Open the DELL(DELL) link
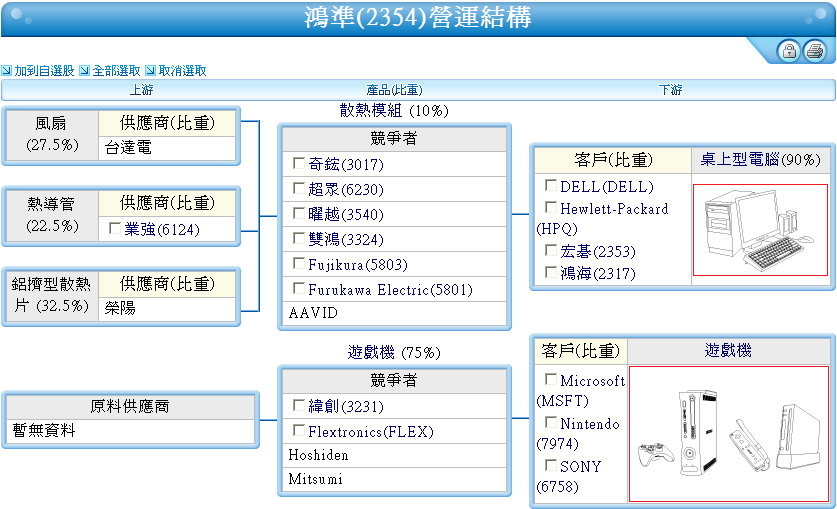Viewport: 837px width, 509px height. (607, 187)
